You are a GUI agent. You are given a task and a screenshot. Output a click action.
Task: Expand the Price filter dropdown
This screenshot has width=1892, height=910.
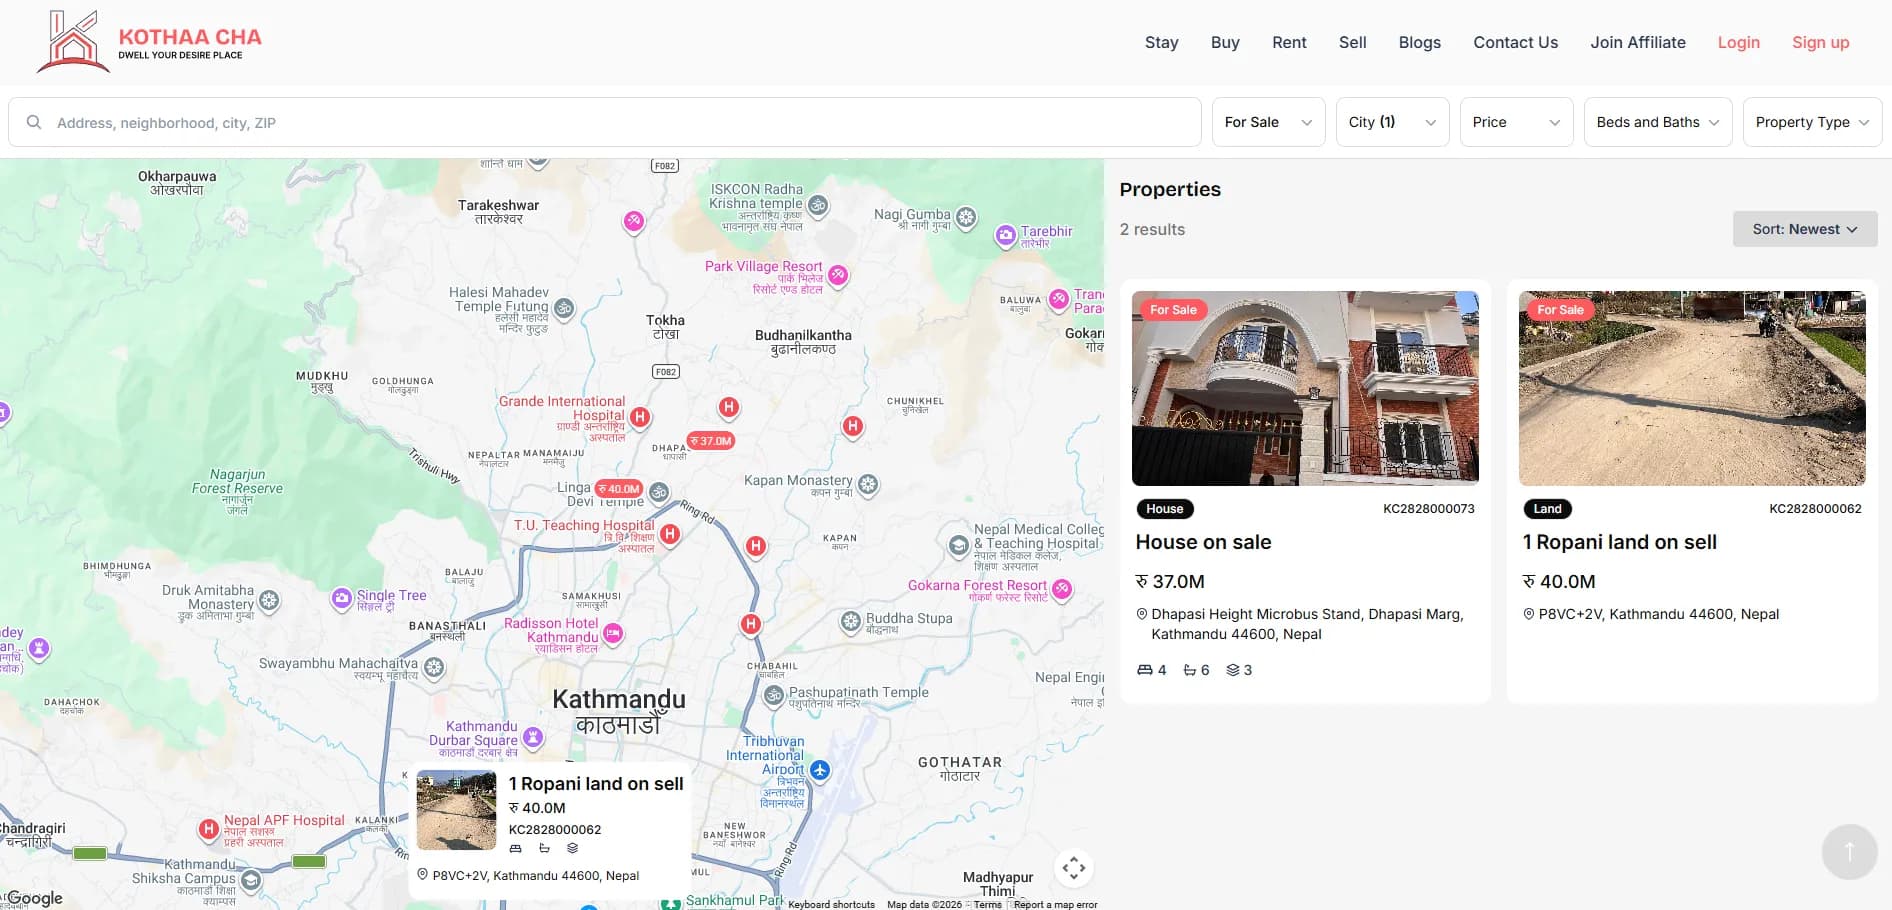1516,122
